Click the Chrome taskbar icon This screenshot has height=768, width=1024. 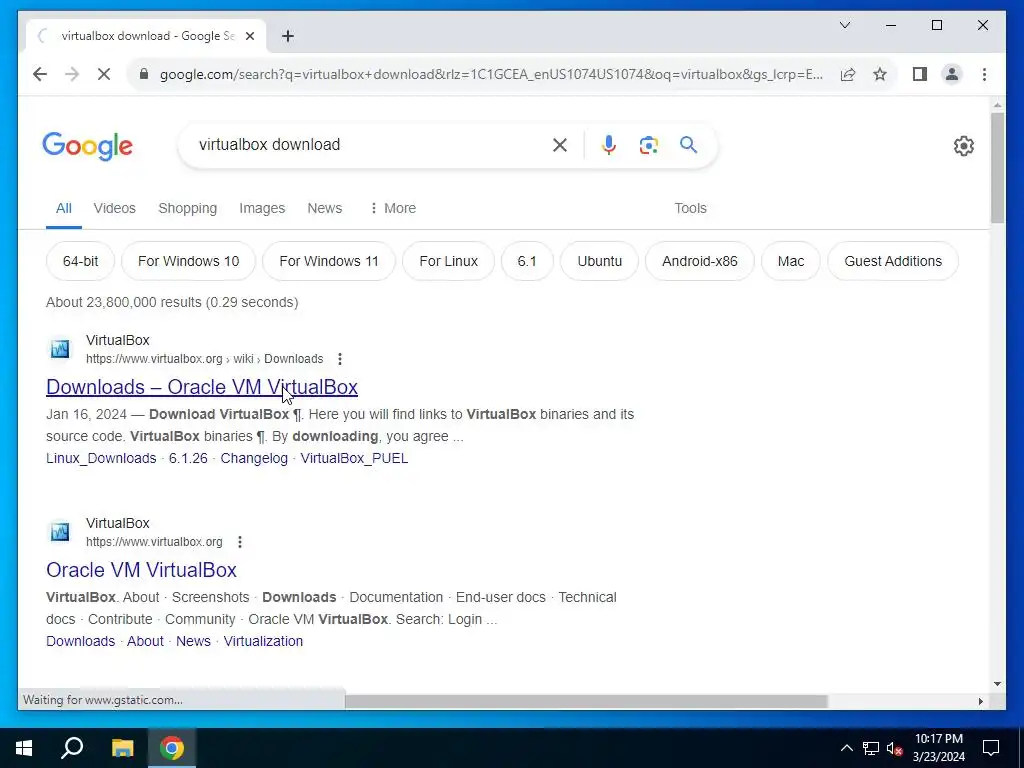point(172,748)
